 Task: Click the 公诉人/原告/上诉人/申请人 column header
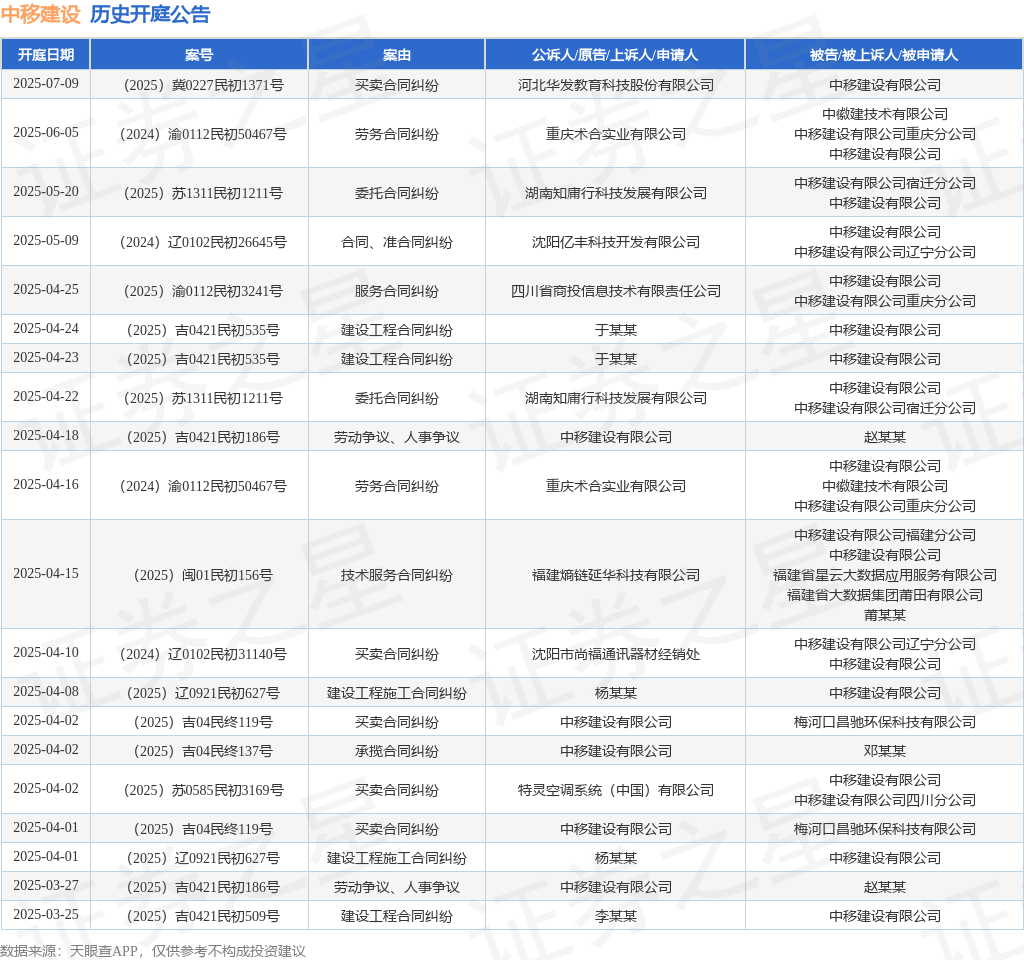(615, 55)
